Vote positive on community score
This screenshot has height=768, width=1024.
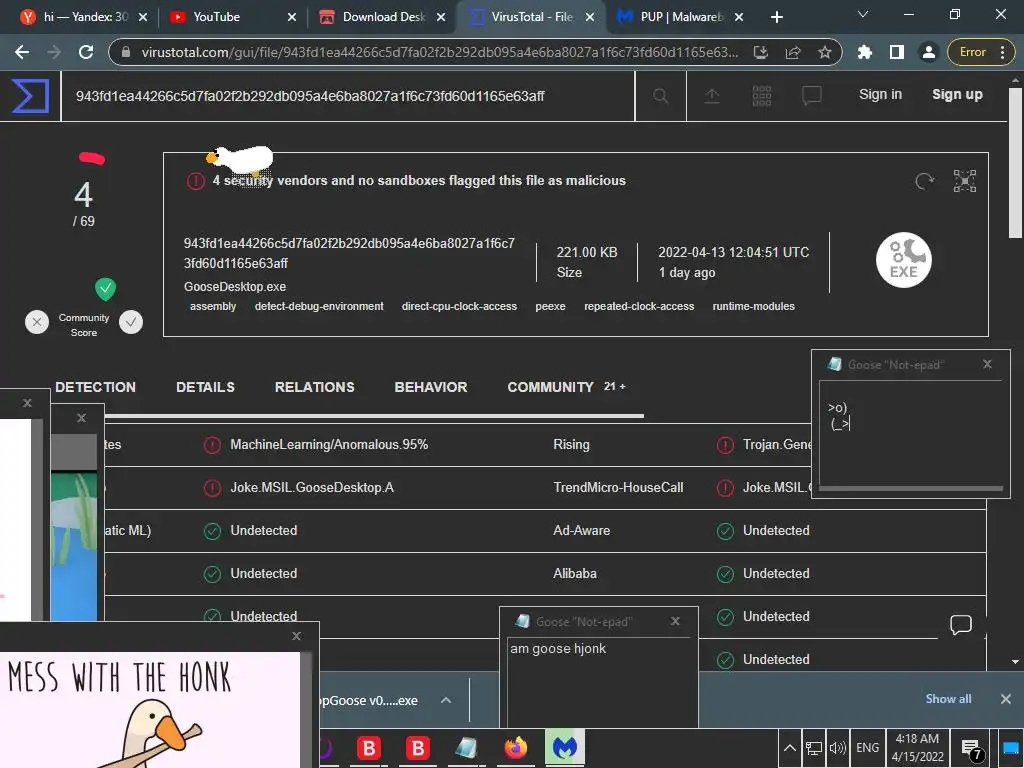[131, 322]
